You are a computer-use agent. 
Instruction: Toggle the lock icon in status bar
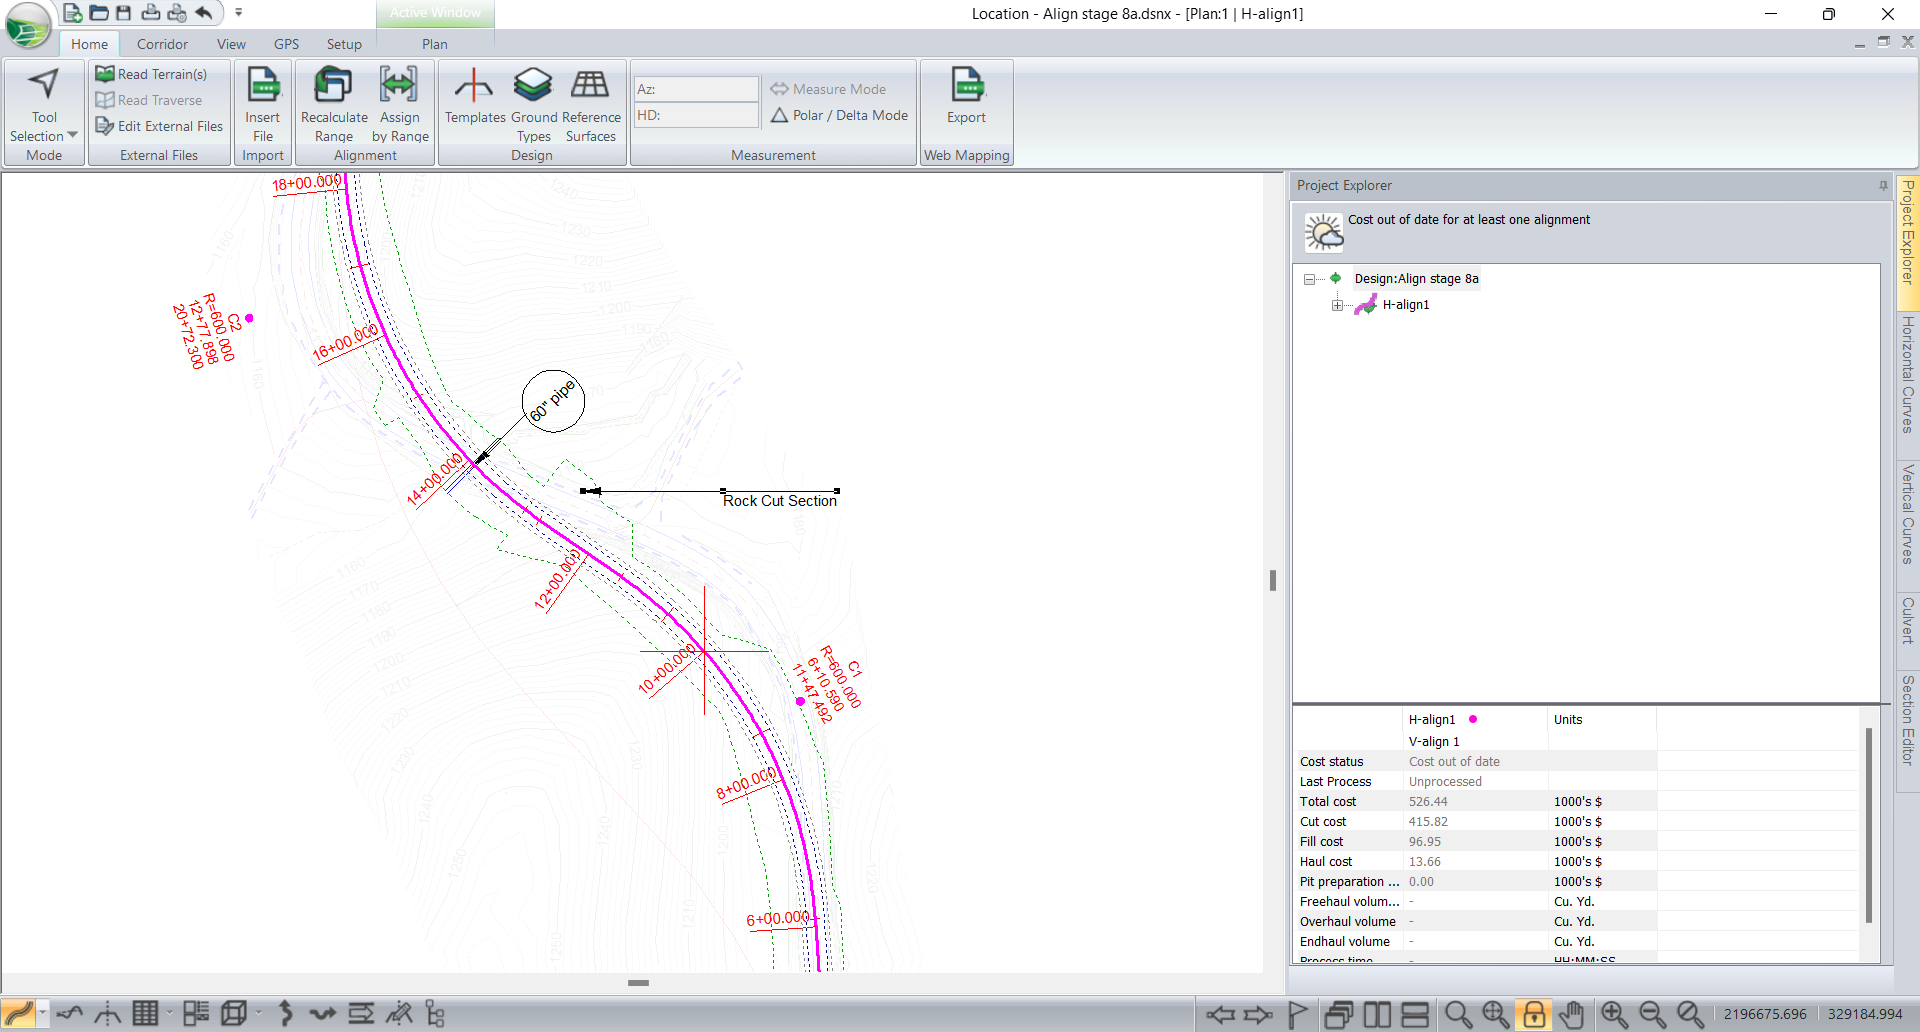(1533, 1014)
